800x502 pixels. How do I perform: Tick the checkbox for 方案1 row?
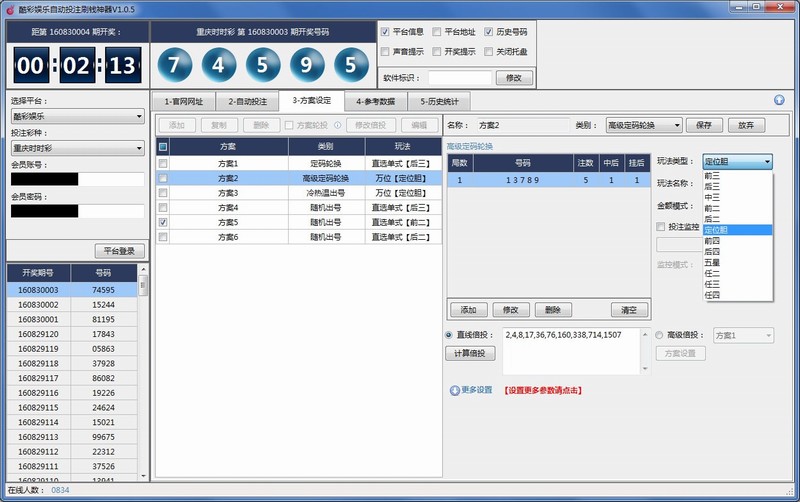pyautogui.click(x=163, y=163)
